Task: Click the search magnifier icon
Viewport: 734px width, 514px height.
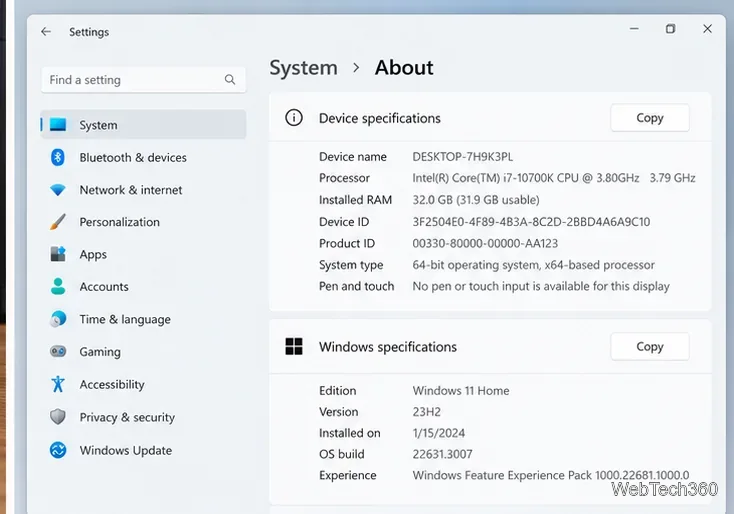Action: pos(230,80)
